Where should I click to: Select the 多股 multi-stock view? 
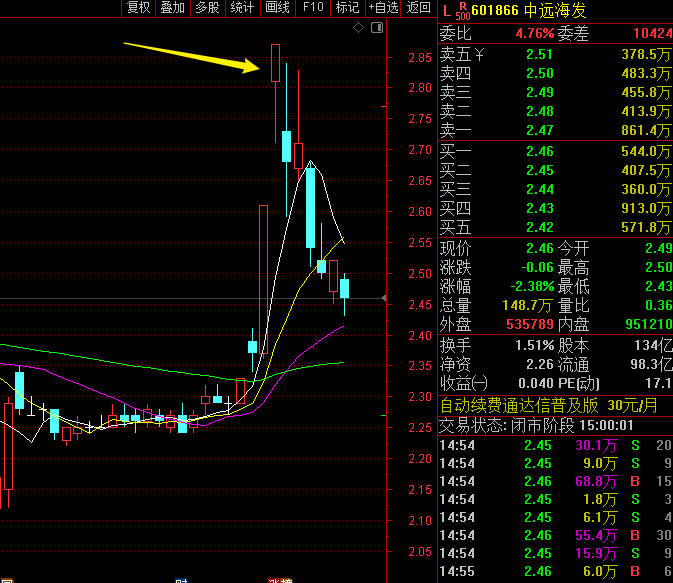pyautogui.click(x=207, y=8)
